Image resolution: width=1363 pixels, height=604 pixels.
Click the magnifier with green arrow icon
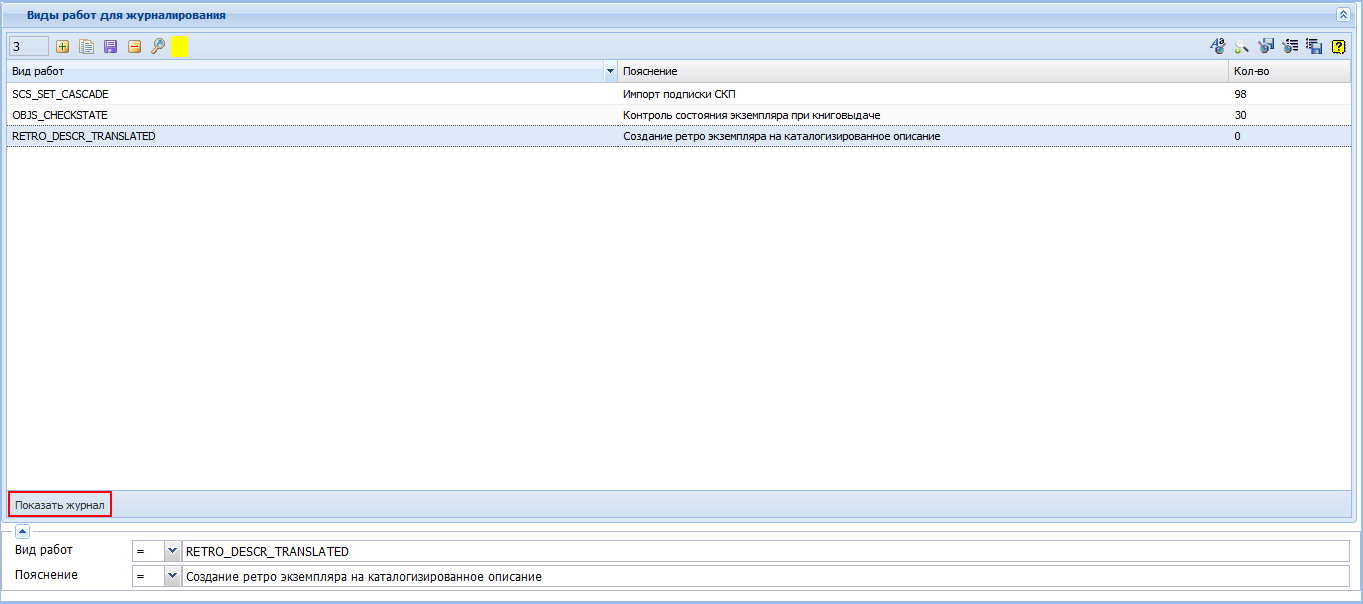(1242, 46)
